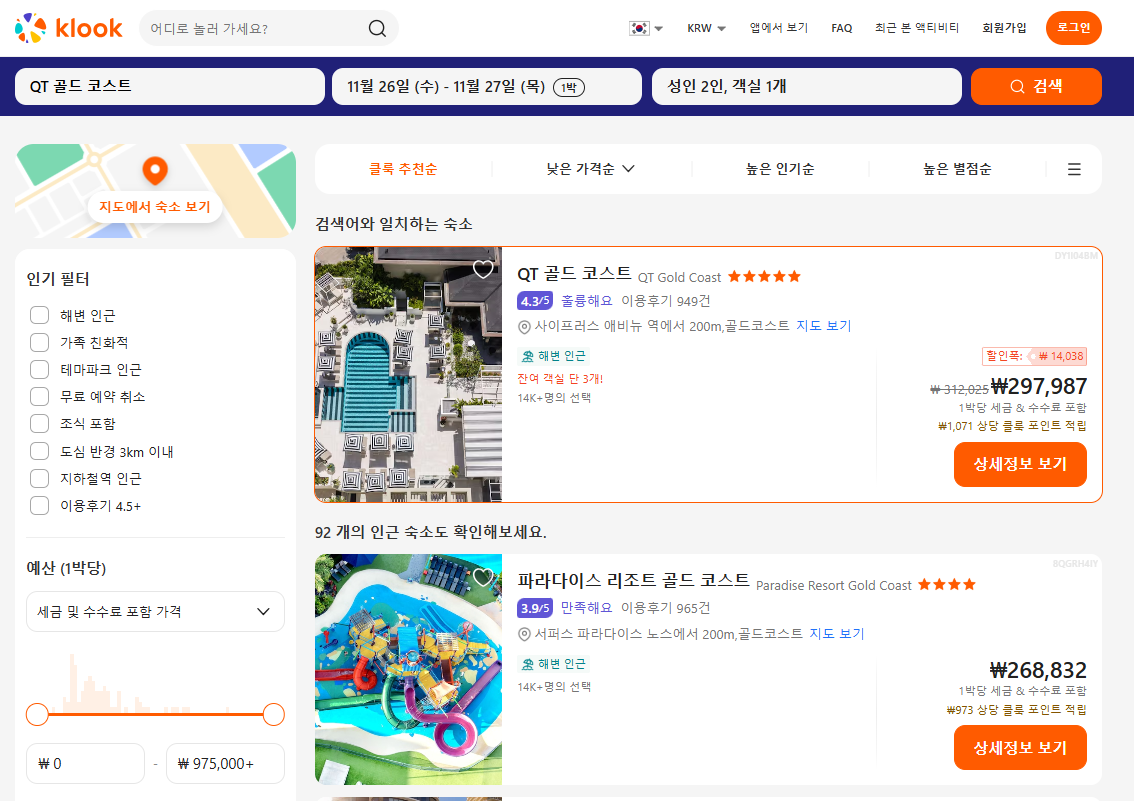Screen dimensions: 1134x801
Task: Click the ₩ 0 minimum price field
Action: 85,763
